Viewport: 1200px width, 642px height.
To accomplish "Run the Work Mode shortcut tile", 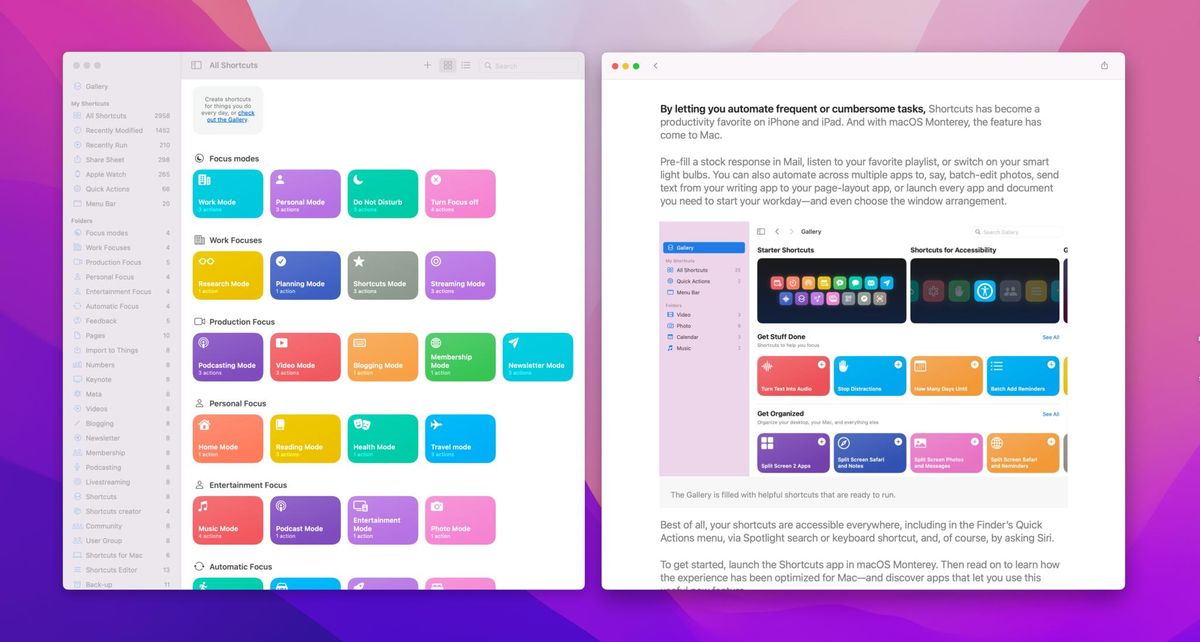I will tap(227, 192).
